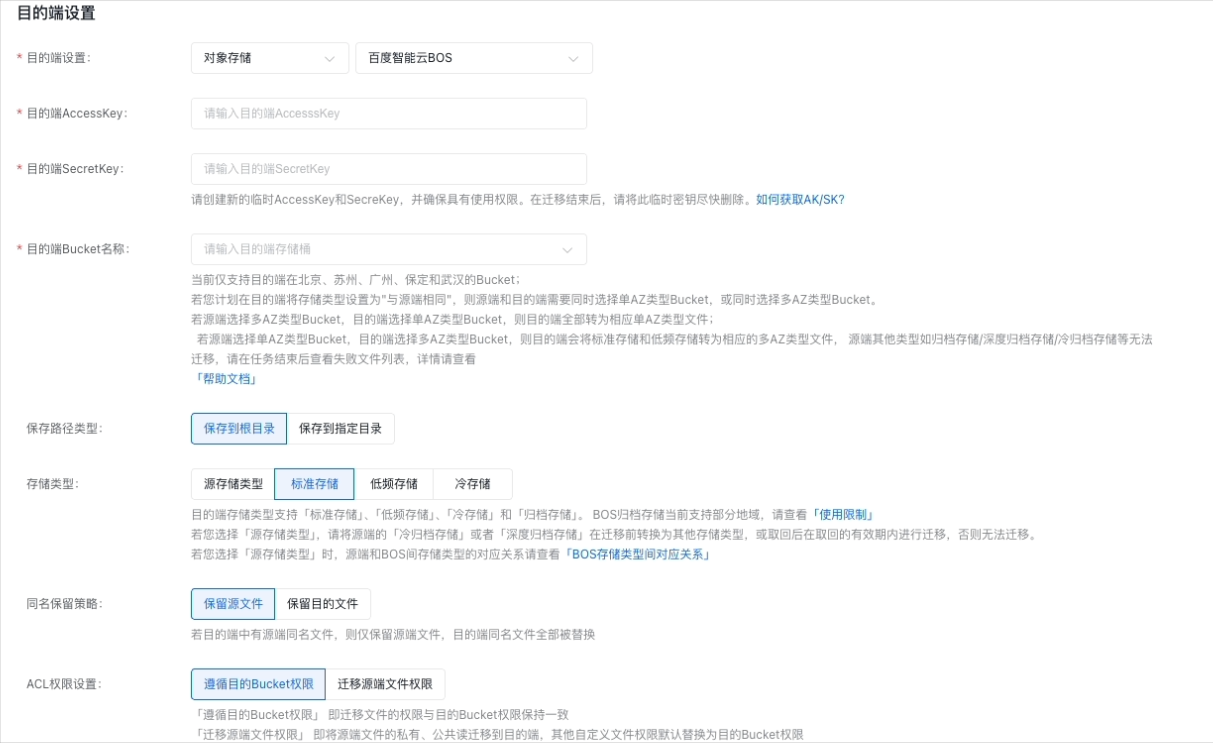Focus the 目的端SecretKey input field
1213x743 pixels.
[388, 169]
